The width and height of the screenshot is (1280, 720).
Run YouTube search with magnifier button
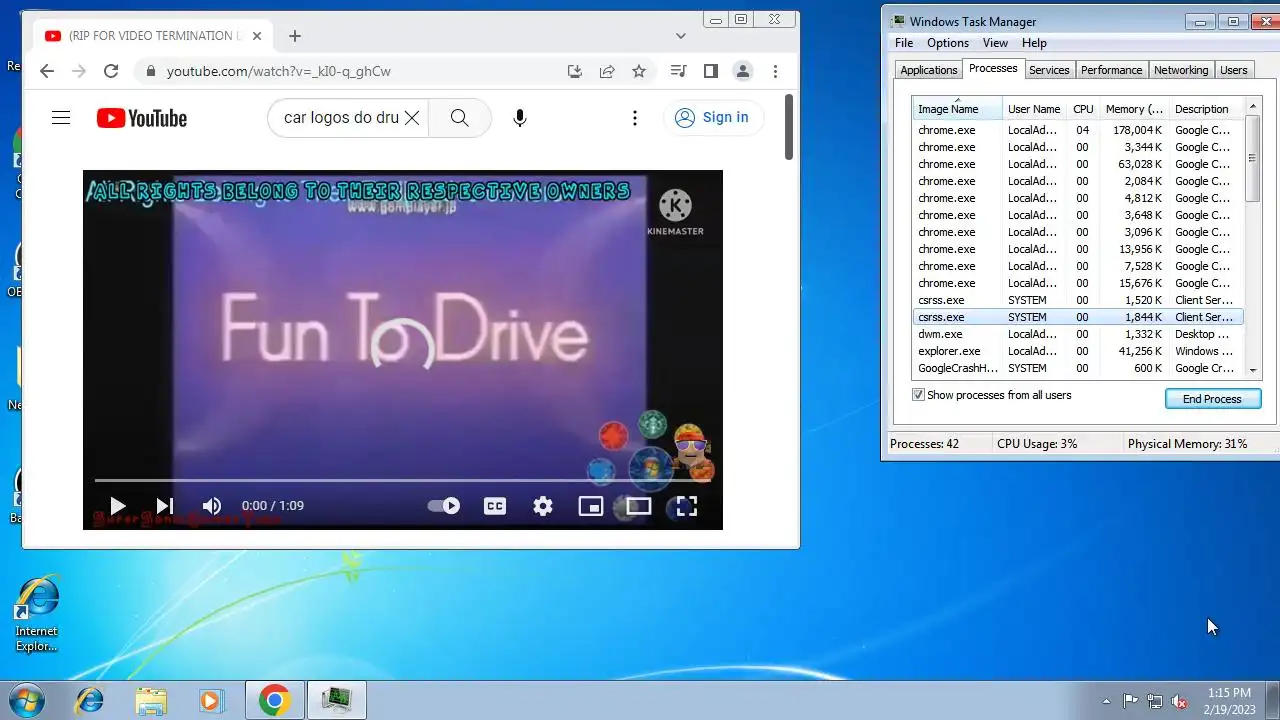point(460,118)
